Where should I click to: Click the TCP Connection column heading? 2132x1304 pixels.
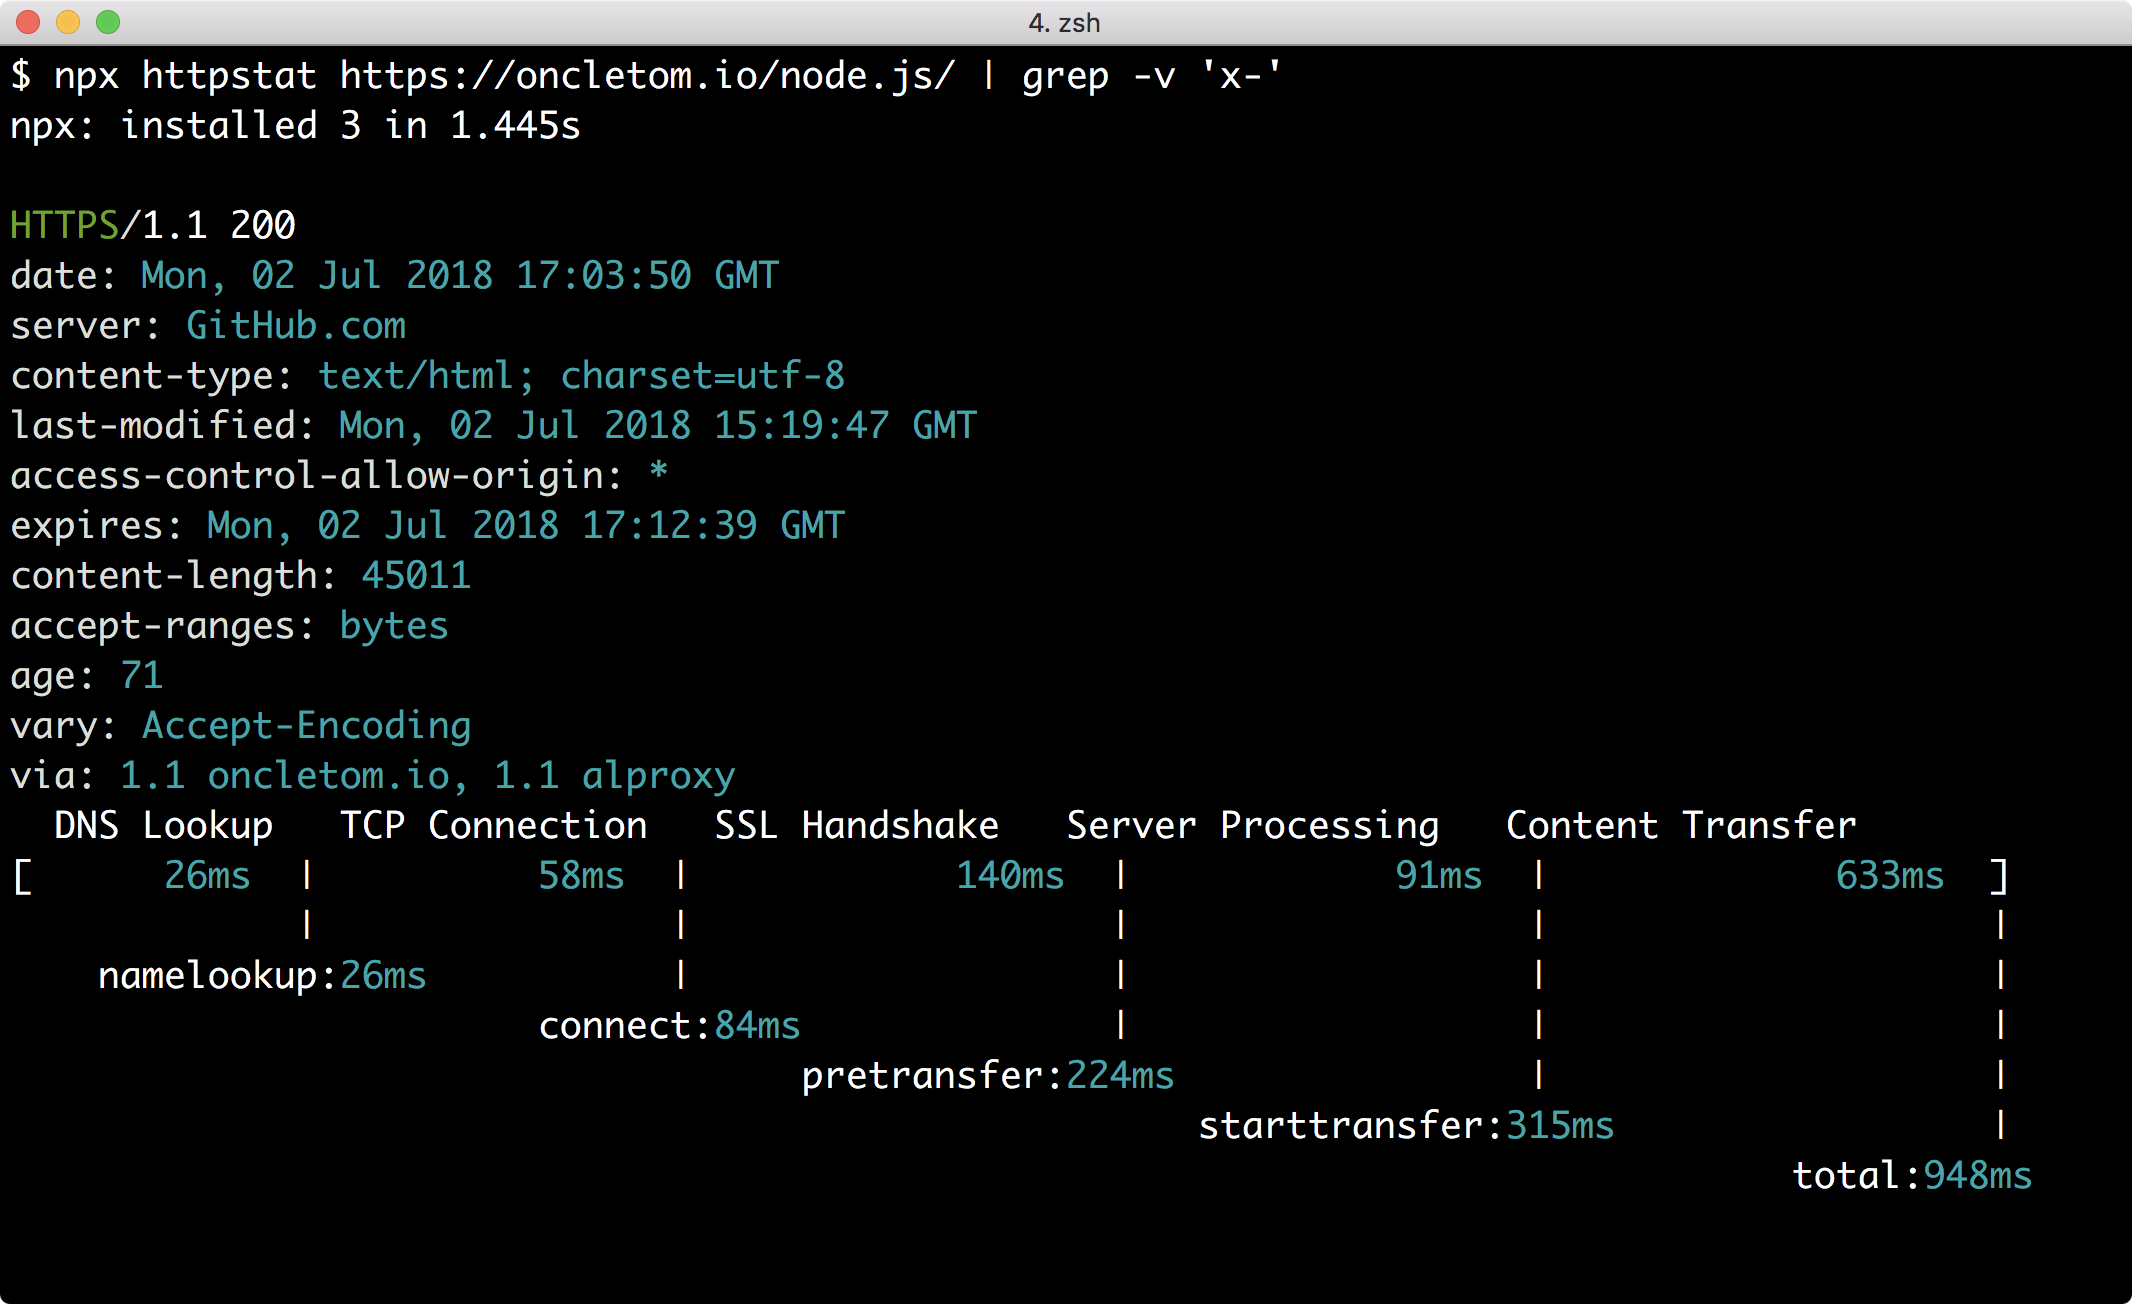pos(493,826)
